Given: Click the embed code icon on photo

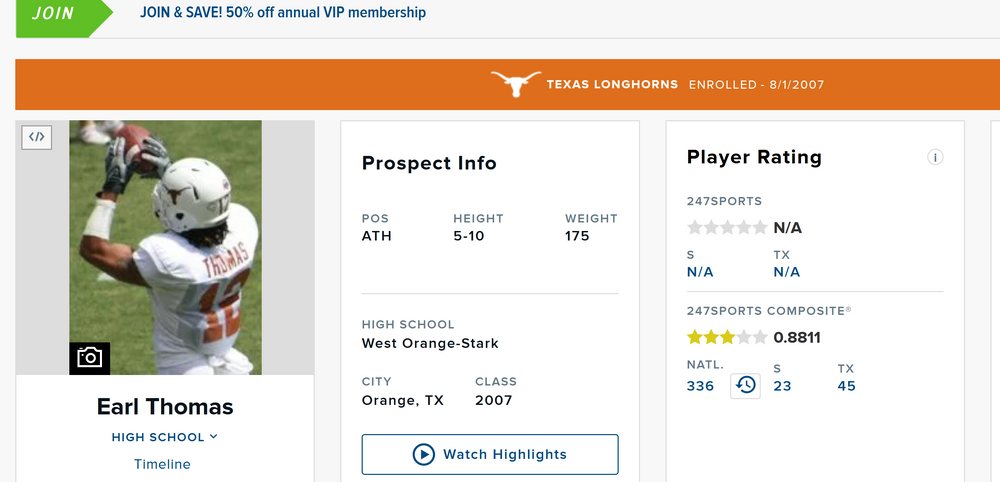Looking at the screenshot, I should (x=36, y=137).
